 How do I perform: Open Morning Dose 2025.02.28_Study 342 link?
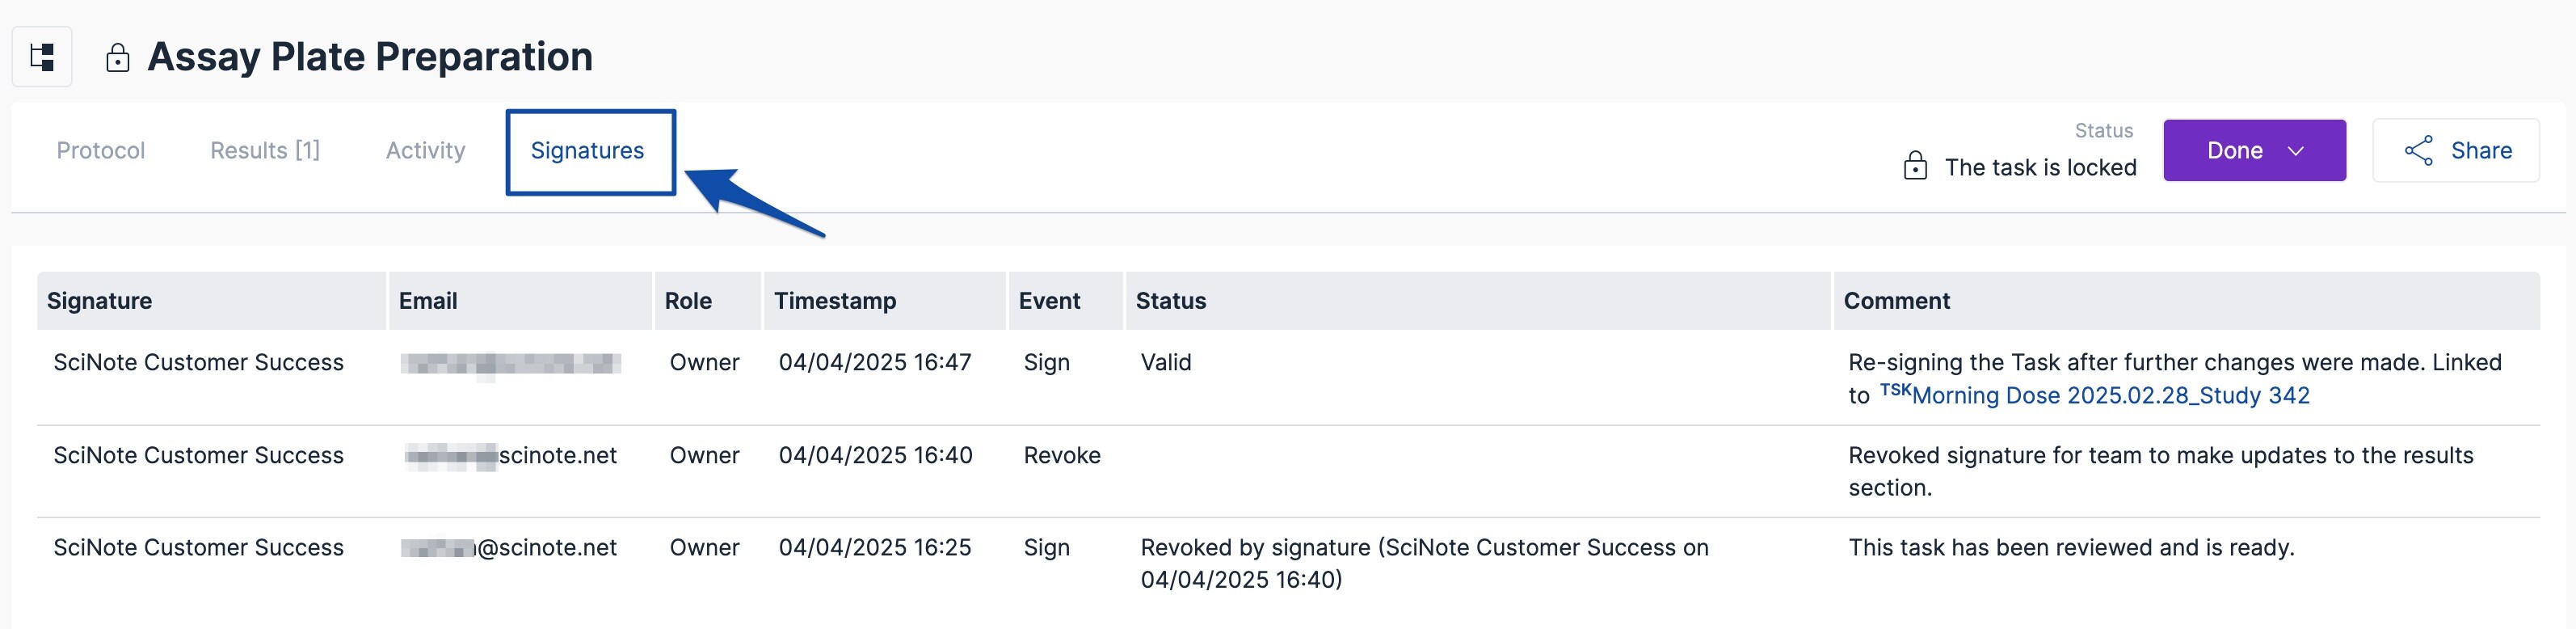2110,396
